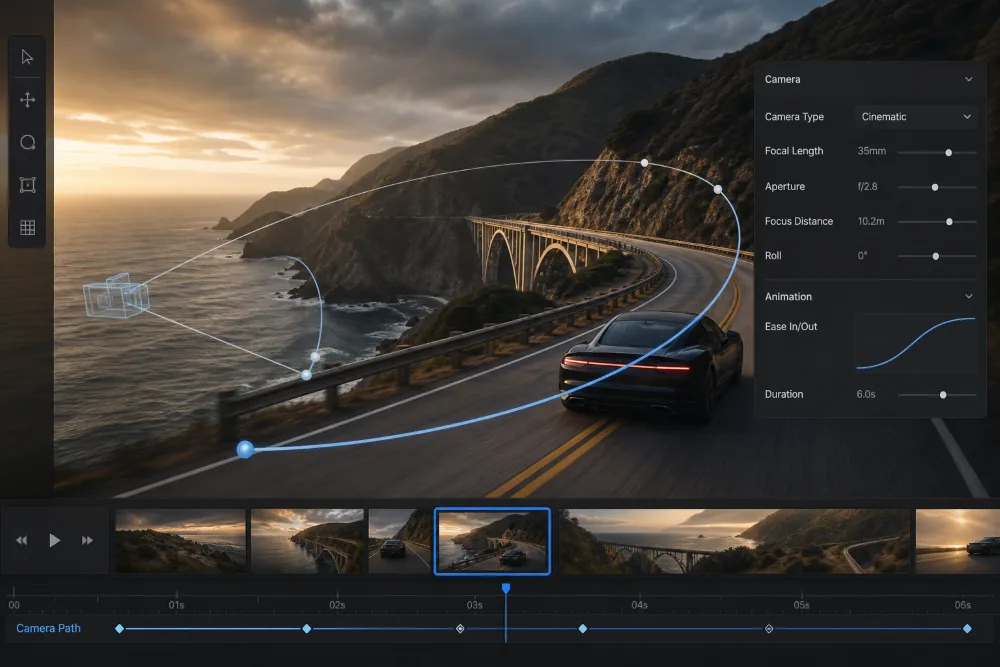1000x667 pixels.
Task: Click the Ease In/Out curve graph
Action: [x=916, y=343]
